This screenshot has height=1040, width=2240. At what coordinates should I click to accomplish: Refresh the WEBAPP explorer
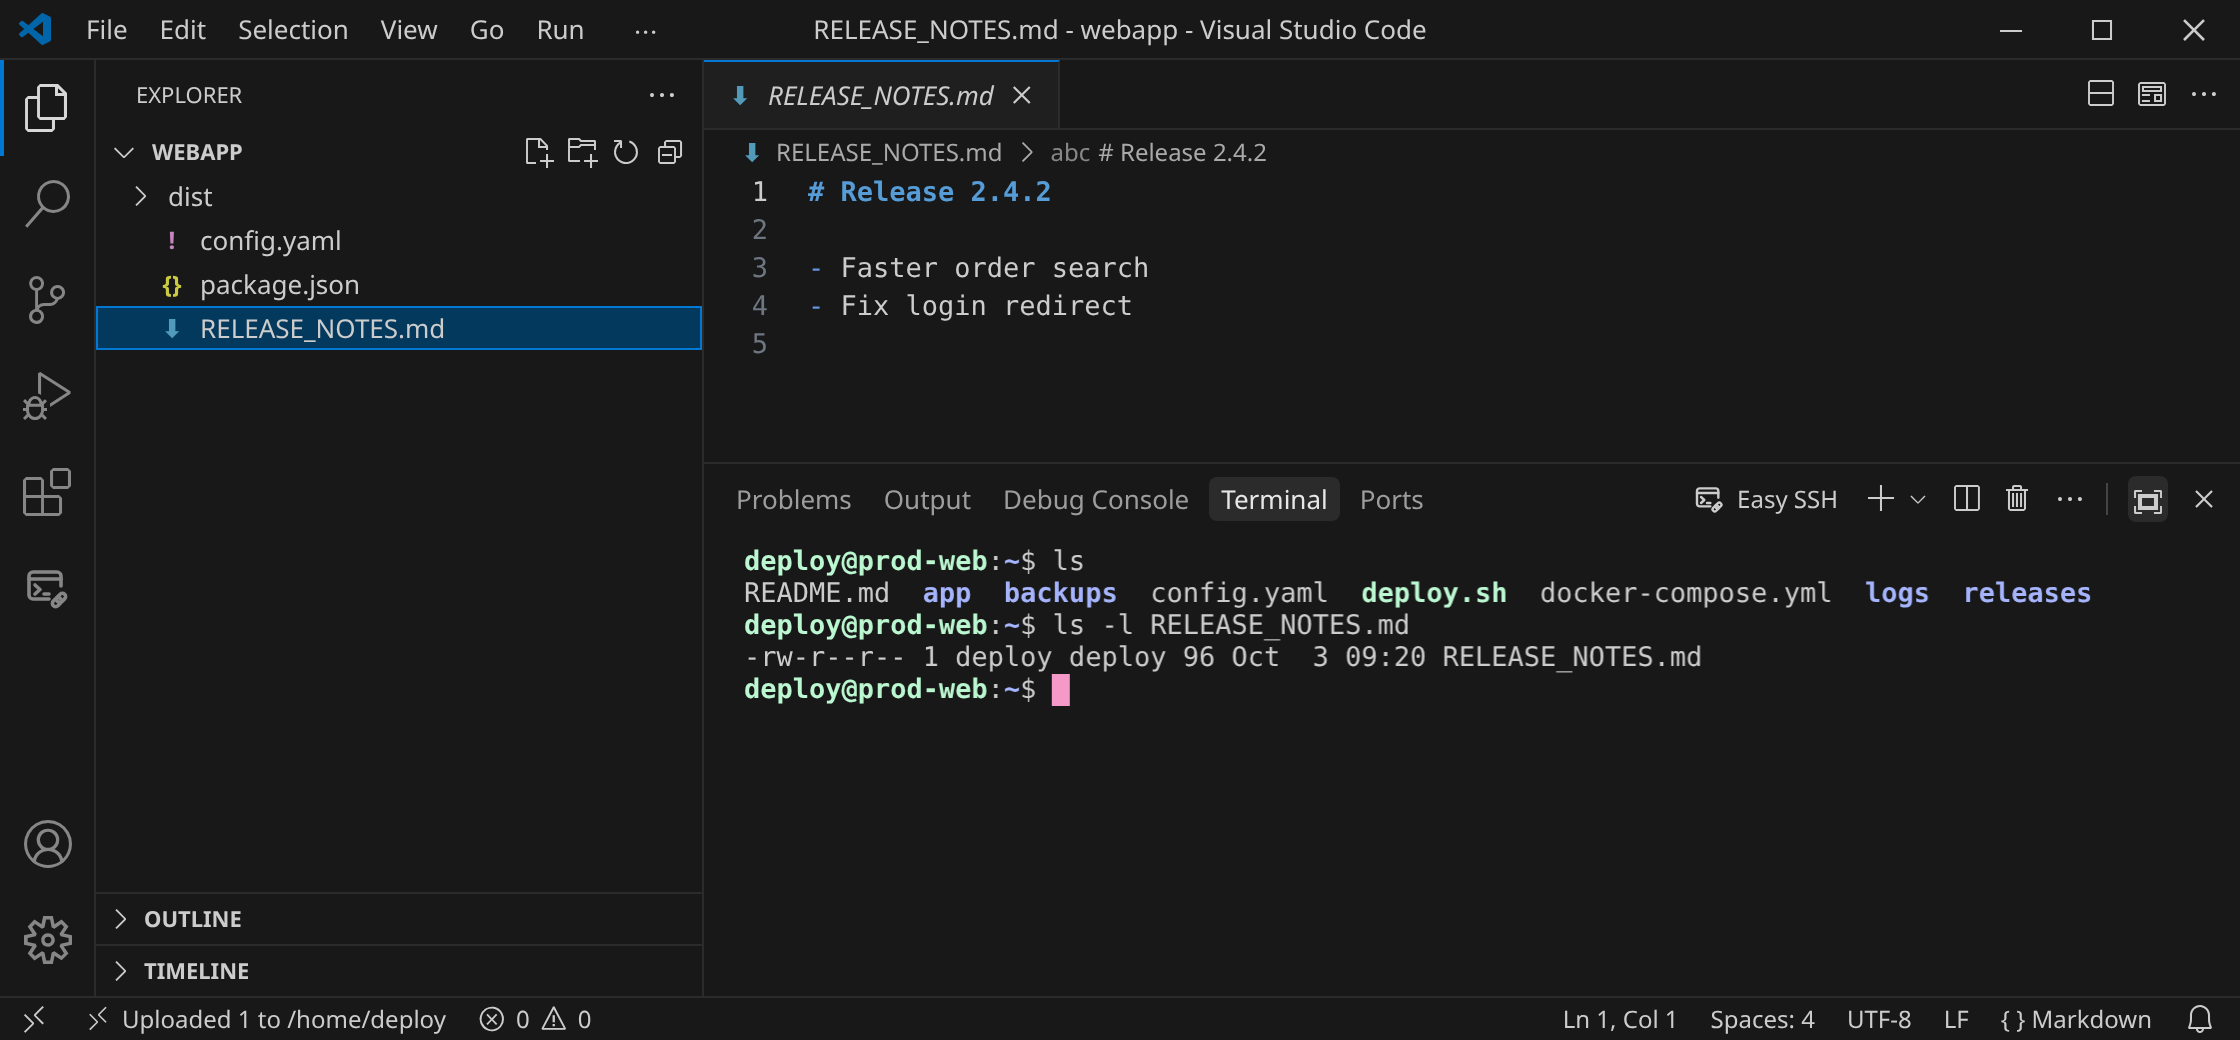pos(626,152)
